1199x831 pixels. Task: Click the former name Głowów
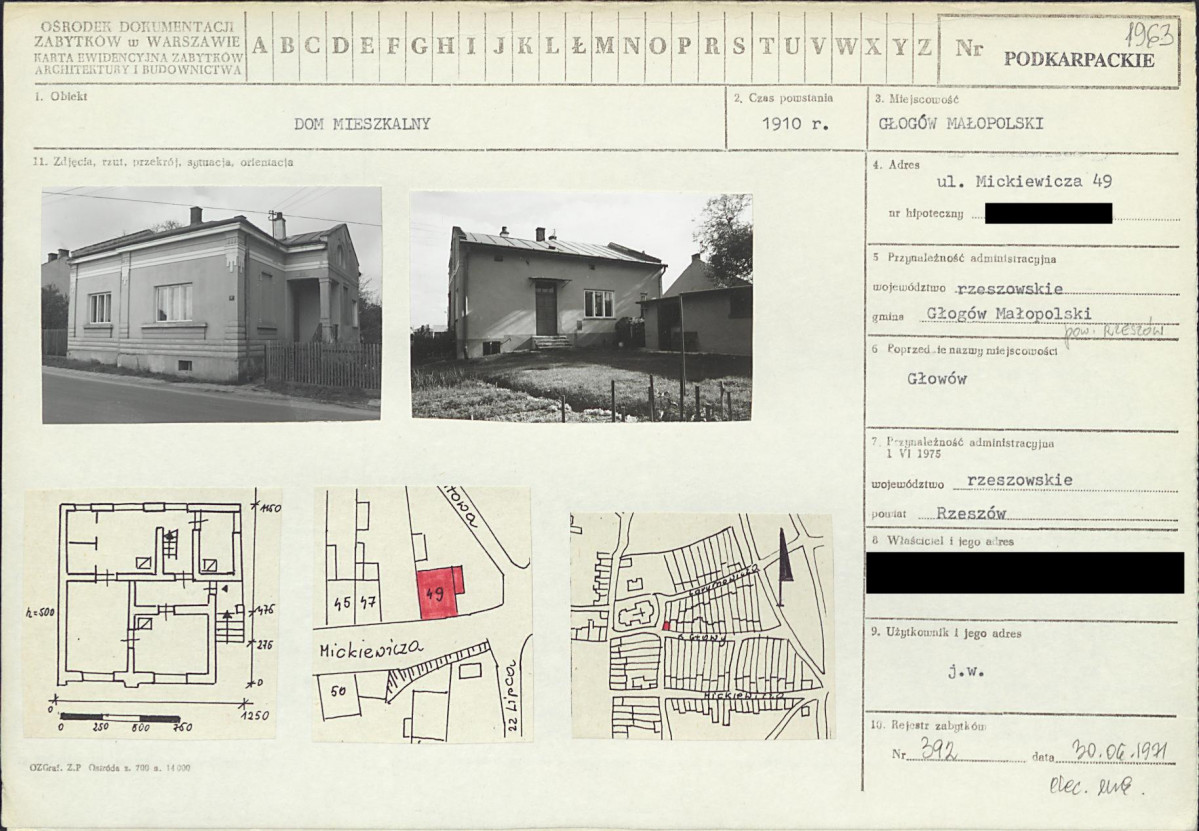[937, 378]
